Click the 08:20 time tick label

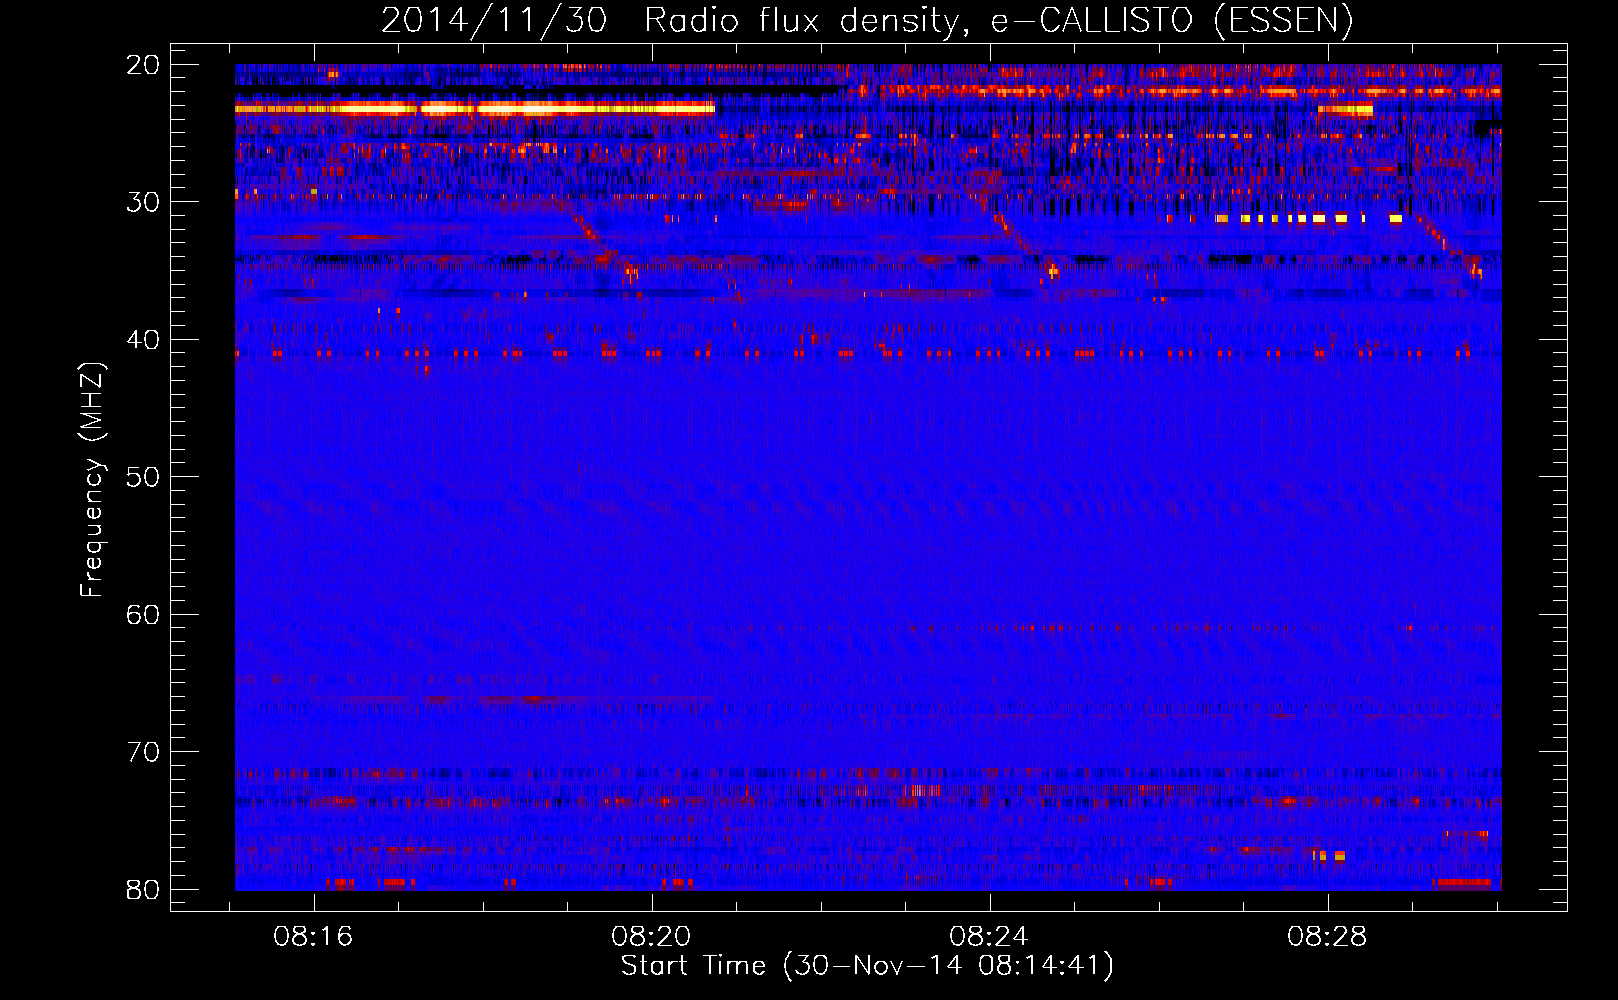pos(651,937)
